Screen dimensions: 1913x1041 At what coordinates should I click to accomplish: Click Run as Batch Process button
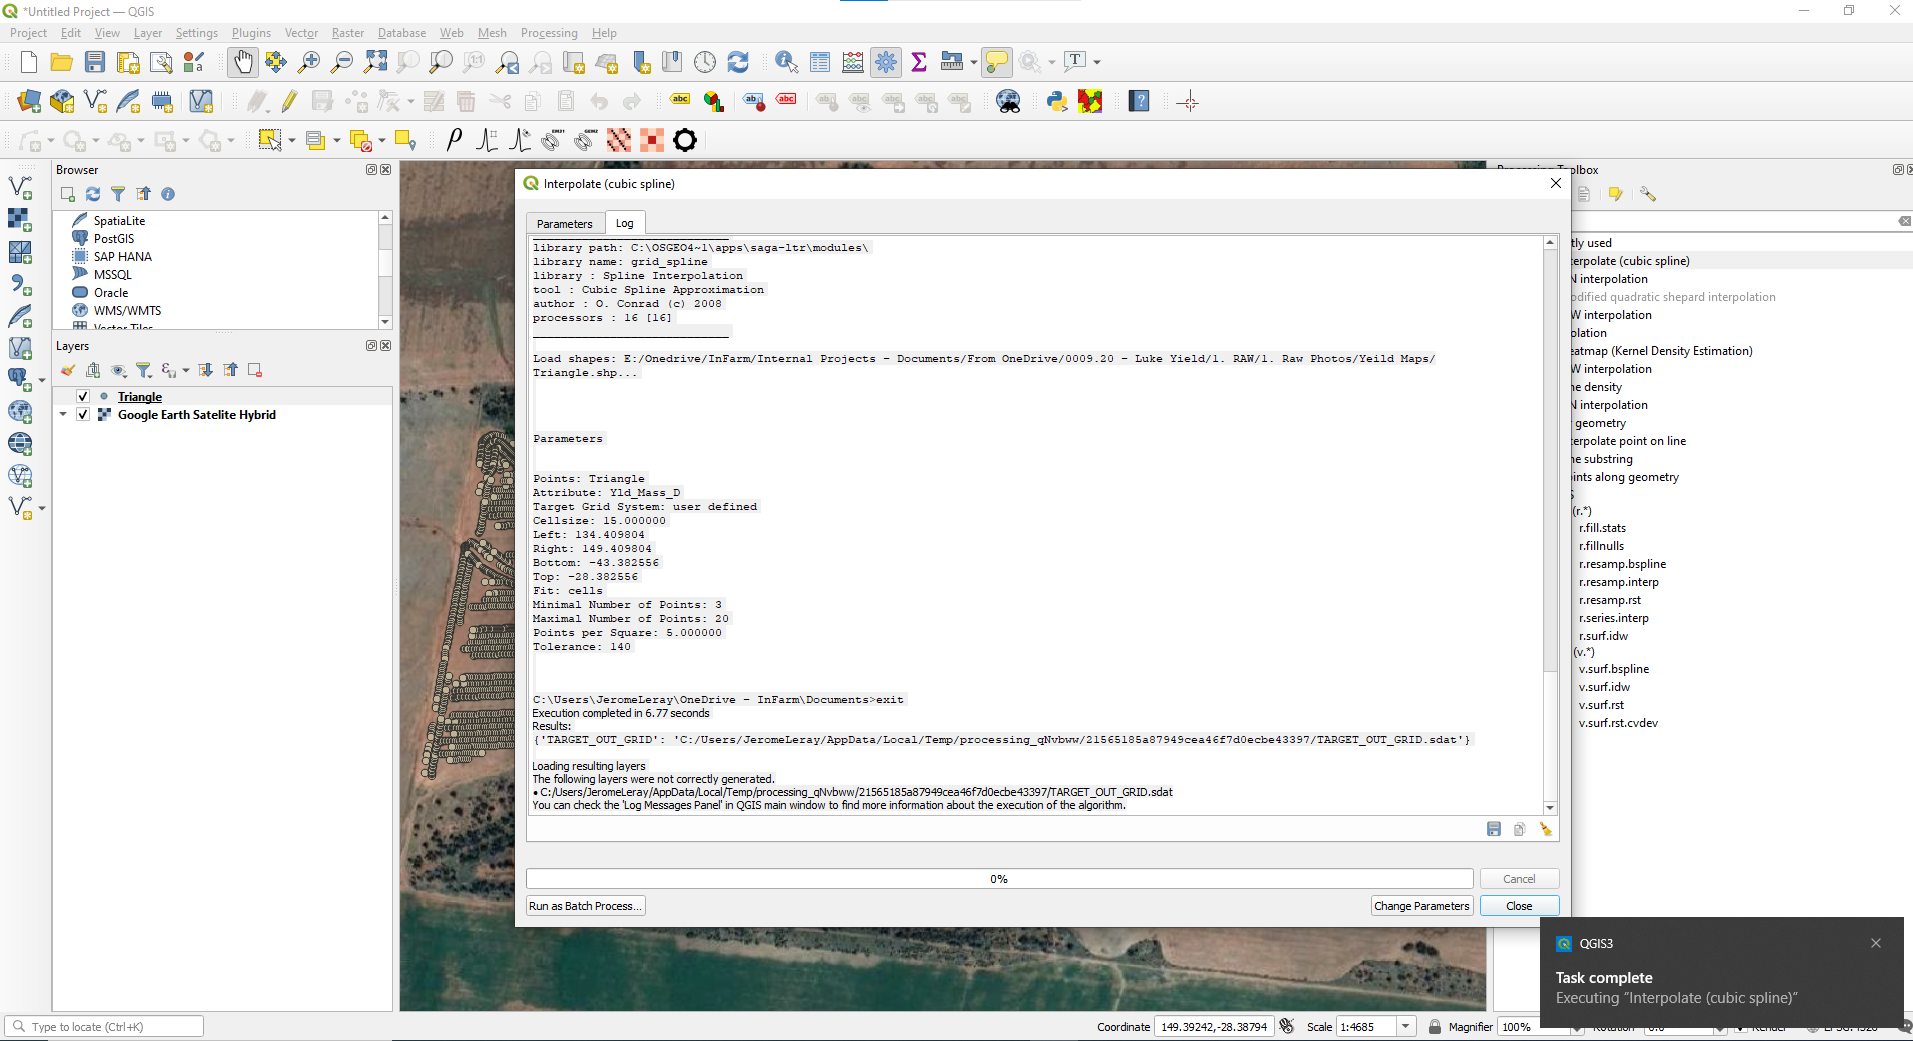(x=585, y=906)
